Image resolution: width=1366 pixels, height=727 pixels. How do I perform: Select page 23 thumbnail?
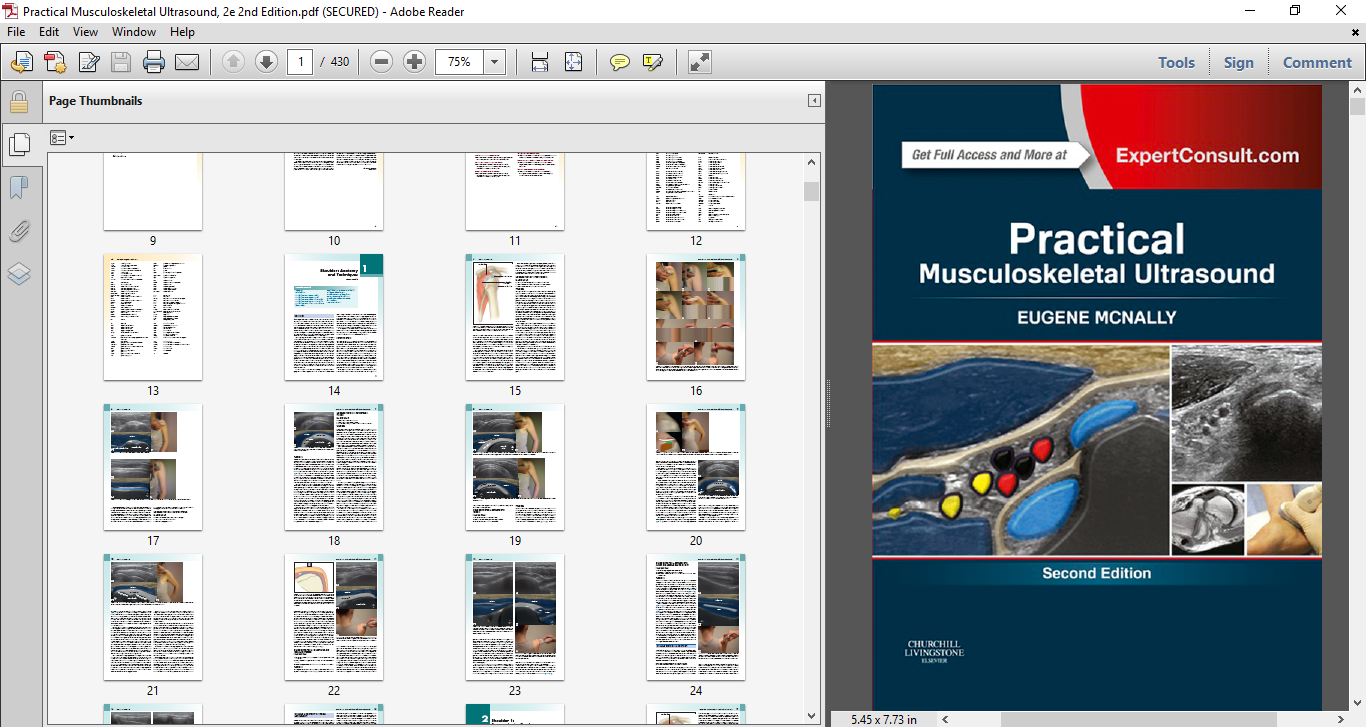click(x=515, y=617)
